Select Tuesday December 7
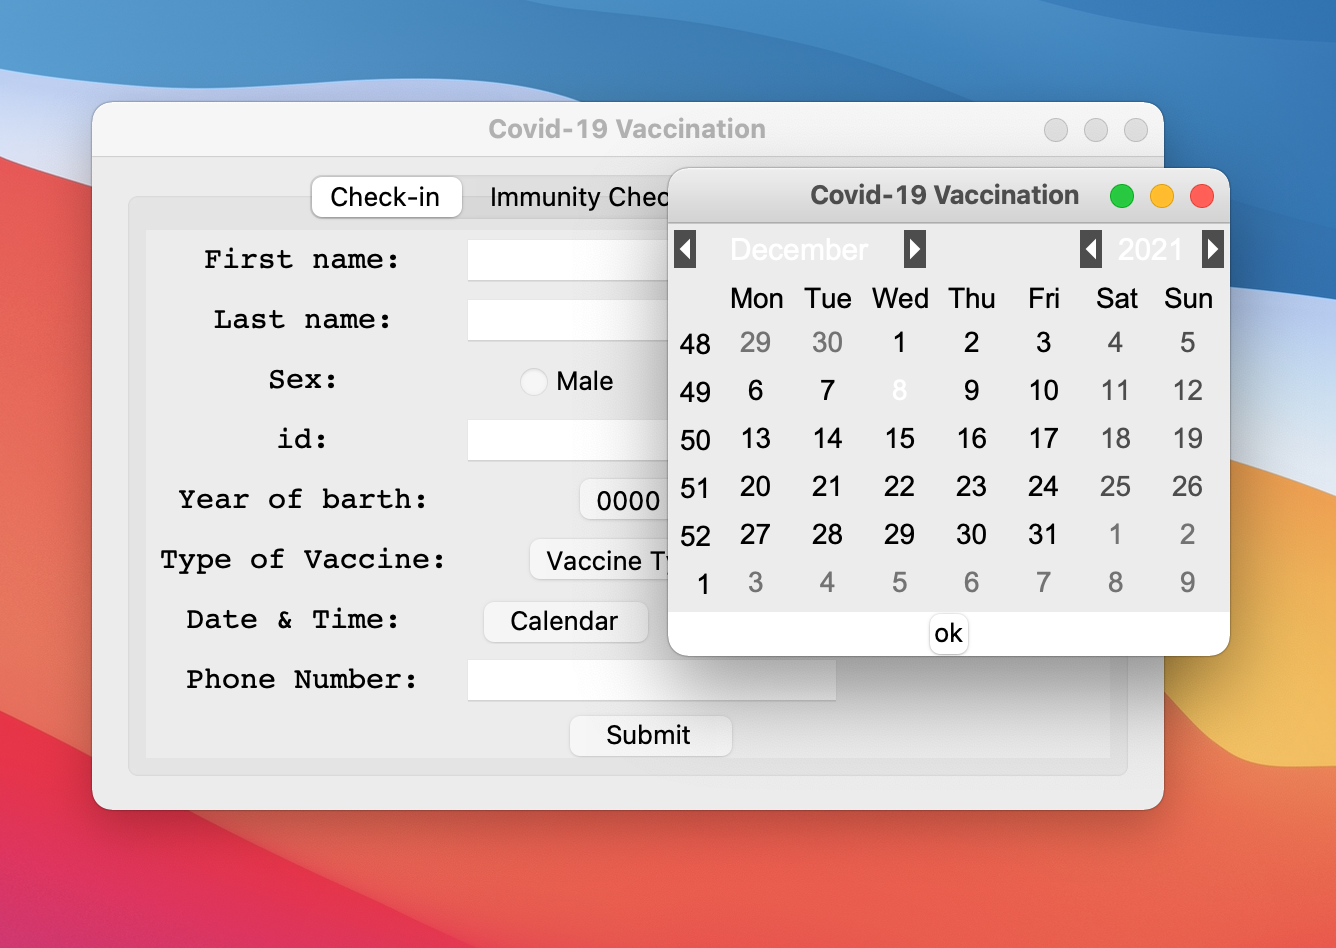Image resolution: width=1336 pixels, height=948 pixels. click(828, 391)
